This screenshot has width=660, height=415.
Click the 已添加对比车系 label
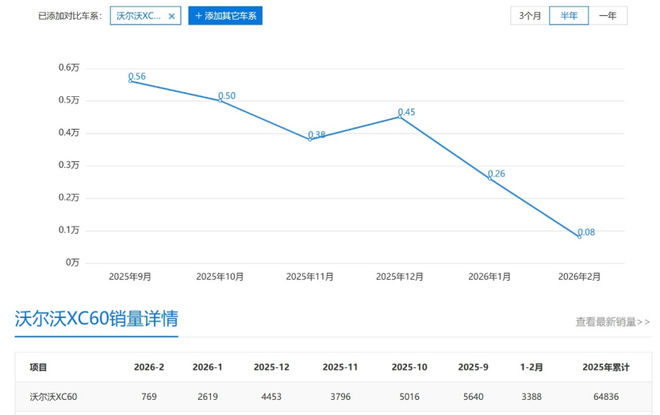coord(70,16)
